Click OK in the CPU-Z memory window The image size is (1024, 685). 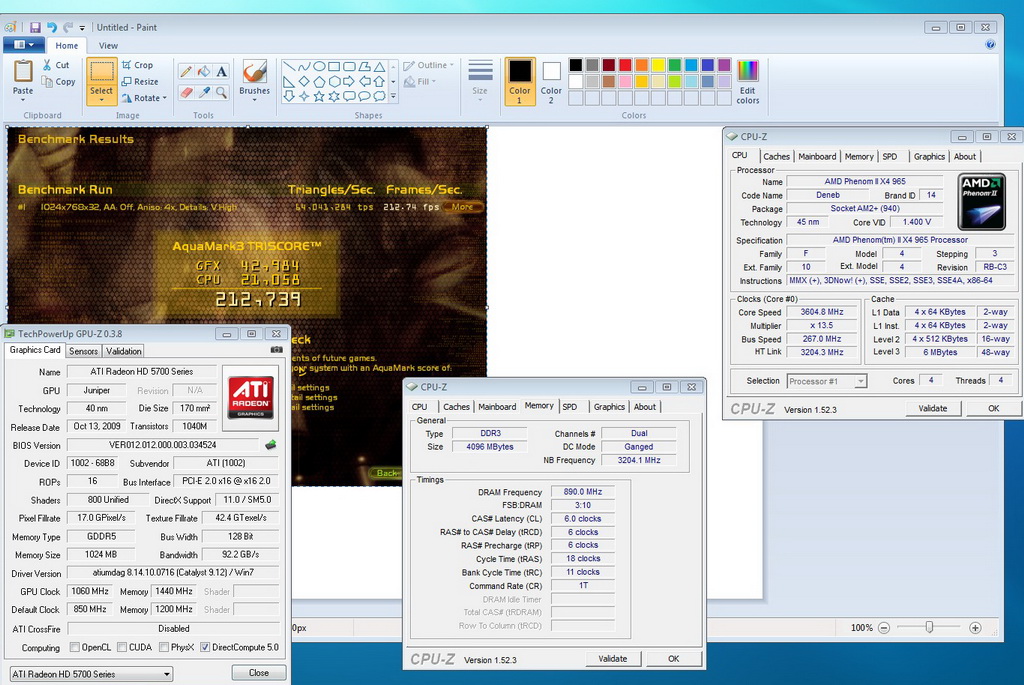[673, 659]
